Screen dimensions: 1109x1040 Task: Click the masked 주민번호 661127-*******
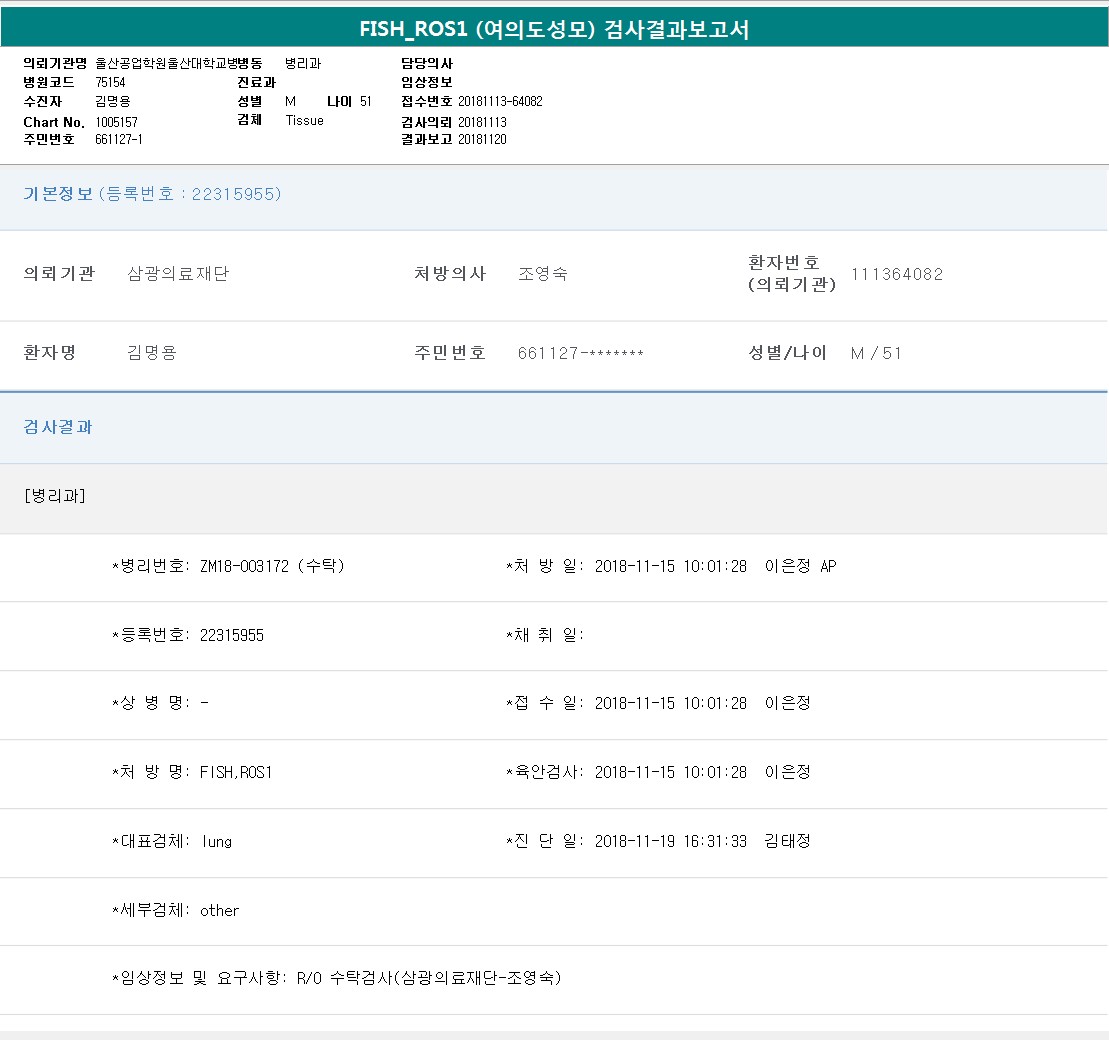pyautogui.click(x=580, y=353)
